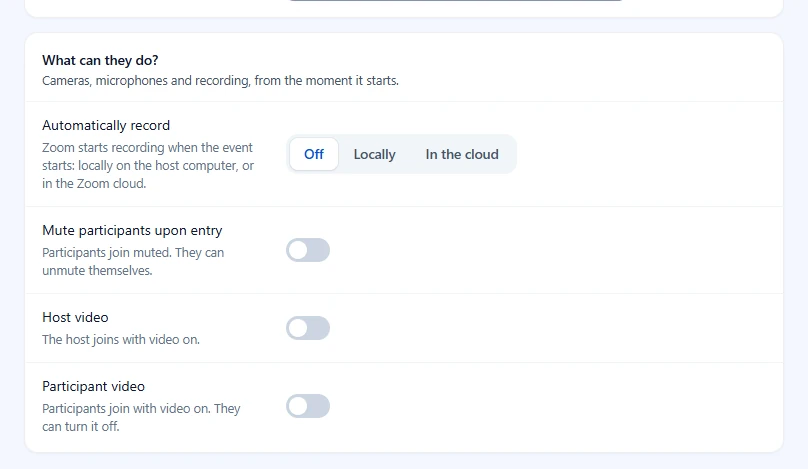
Task: Set automatic recording to In the cloud
Action: coord(462,154)
